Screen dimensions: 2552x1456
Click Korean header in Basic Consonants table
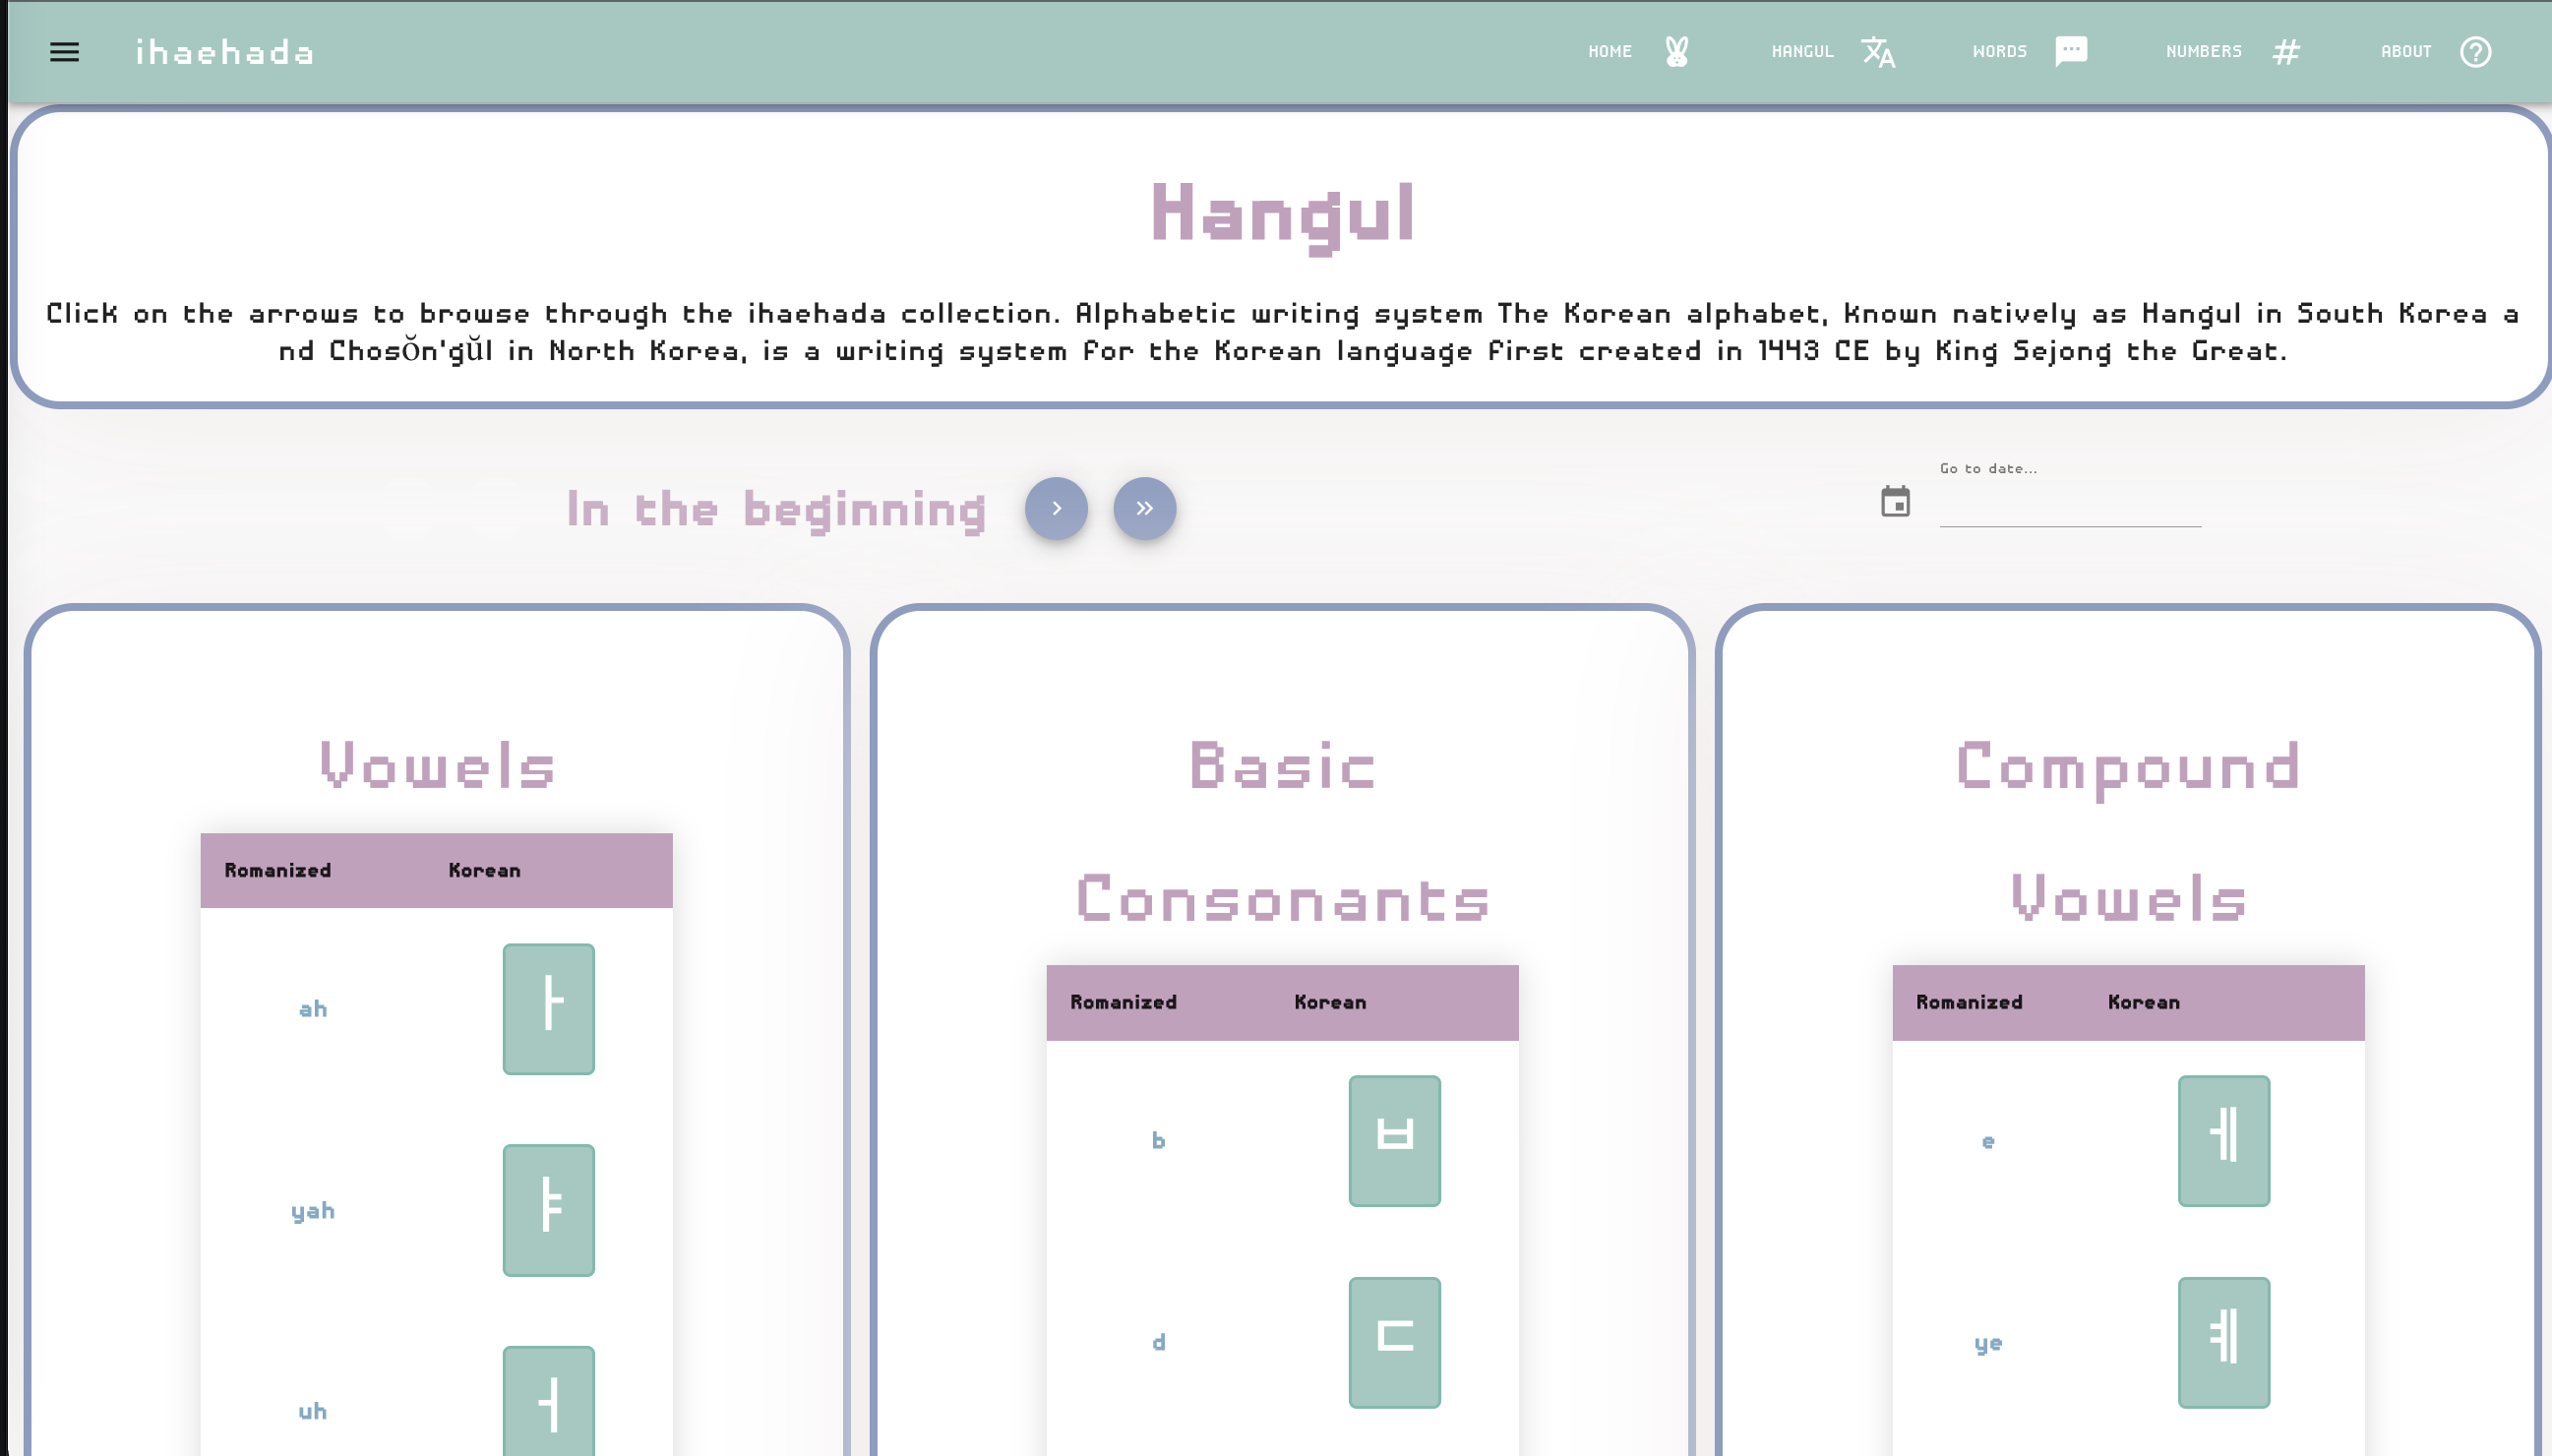point(1330,1002)
